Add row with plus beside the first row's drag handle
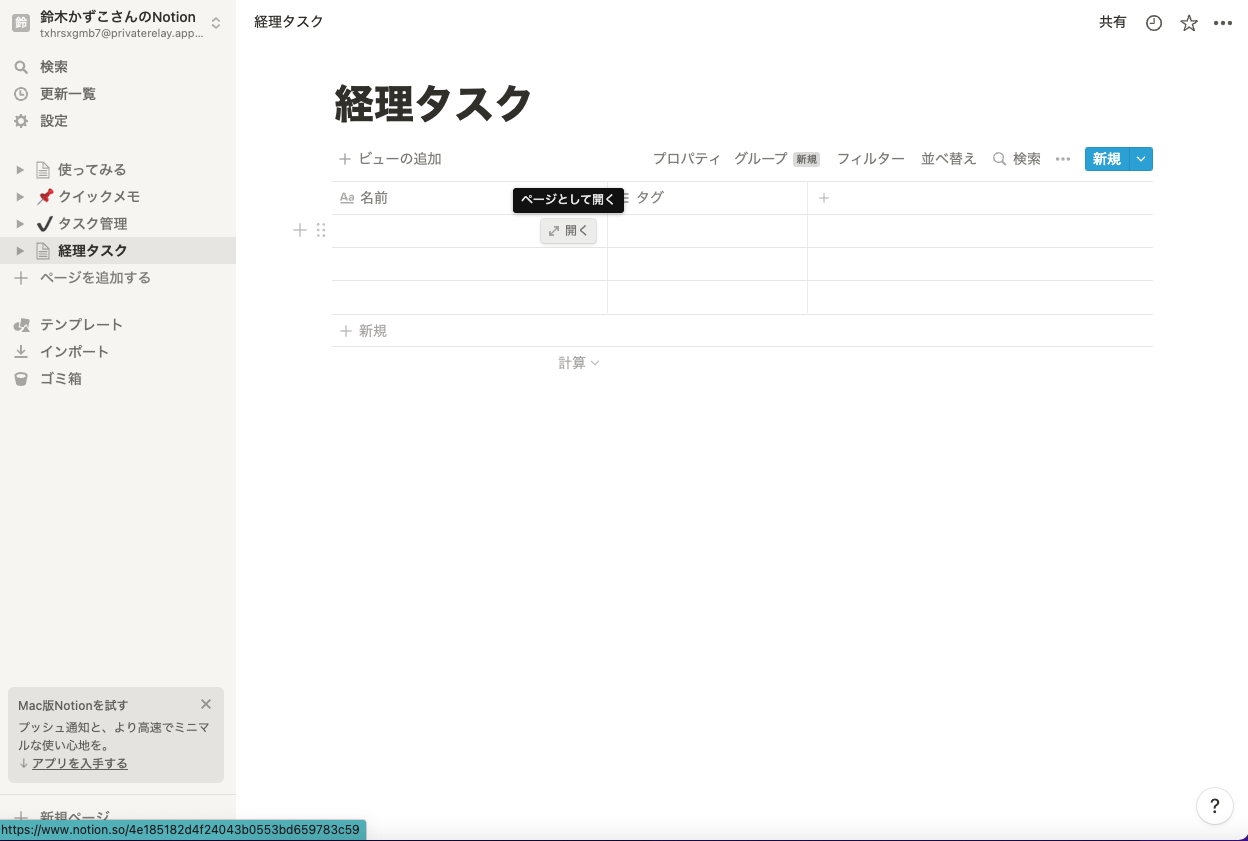Image resolution: width=1248 pixels, height=841 pixels. point(299,231)
